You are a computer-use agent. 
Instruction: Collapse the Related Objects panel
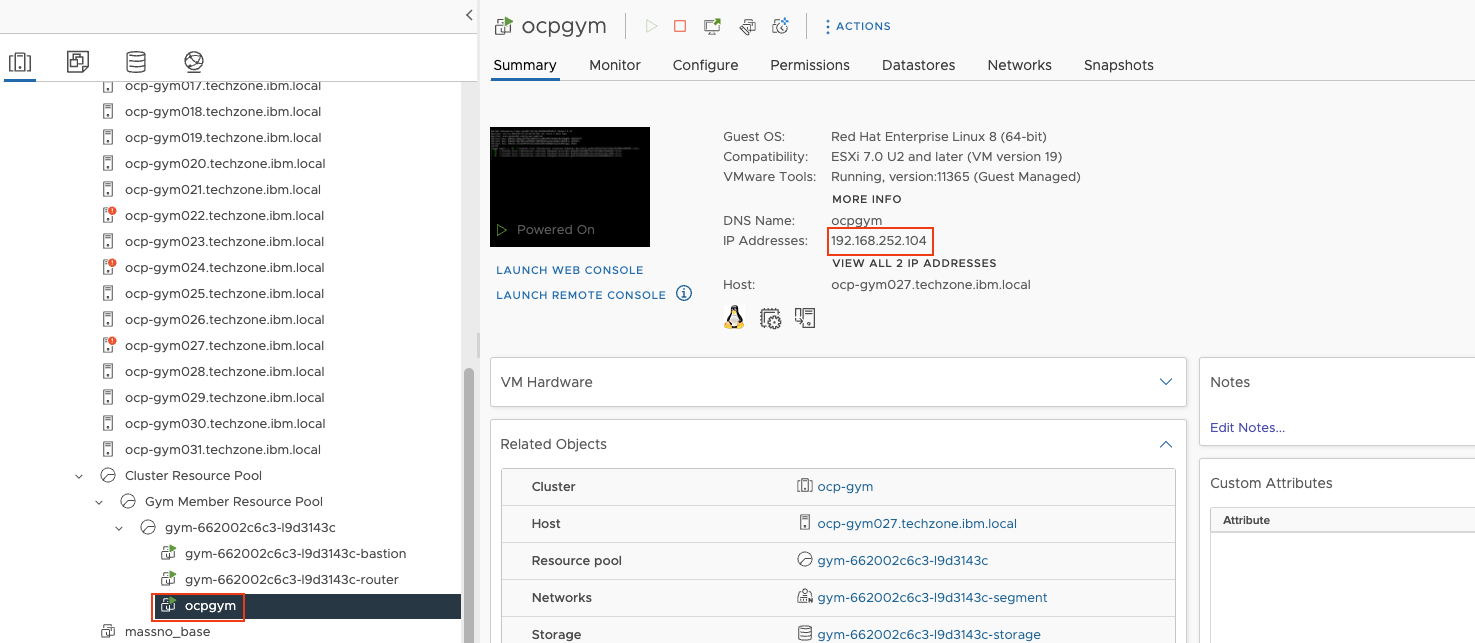click(x=1165, y=444)
